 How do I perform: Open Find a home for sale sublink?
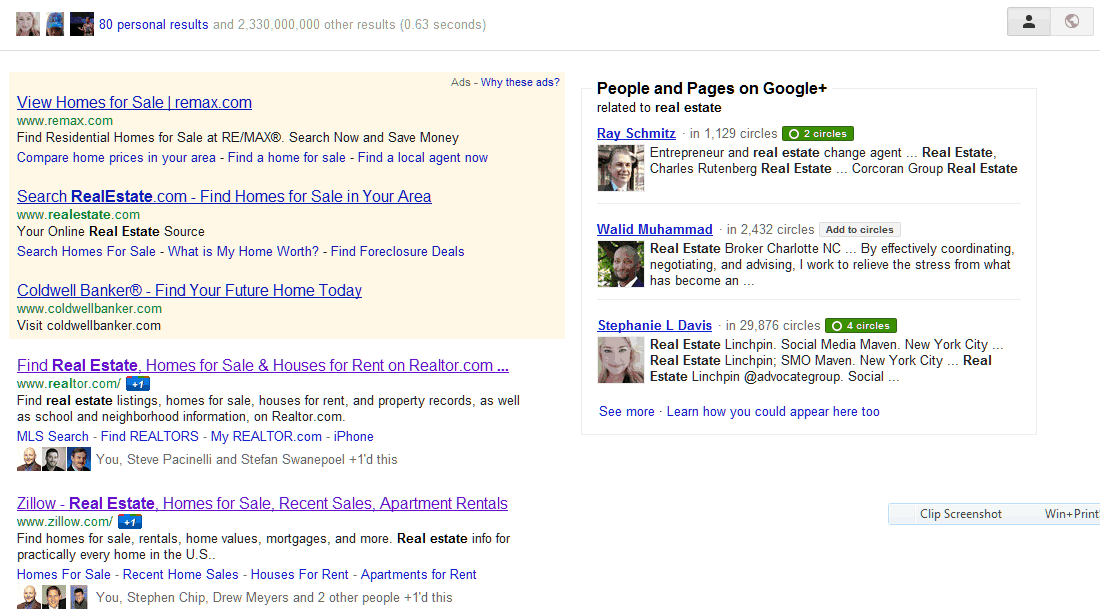pyautogui.click(x=286, y=158)
